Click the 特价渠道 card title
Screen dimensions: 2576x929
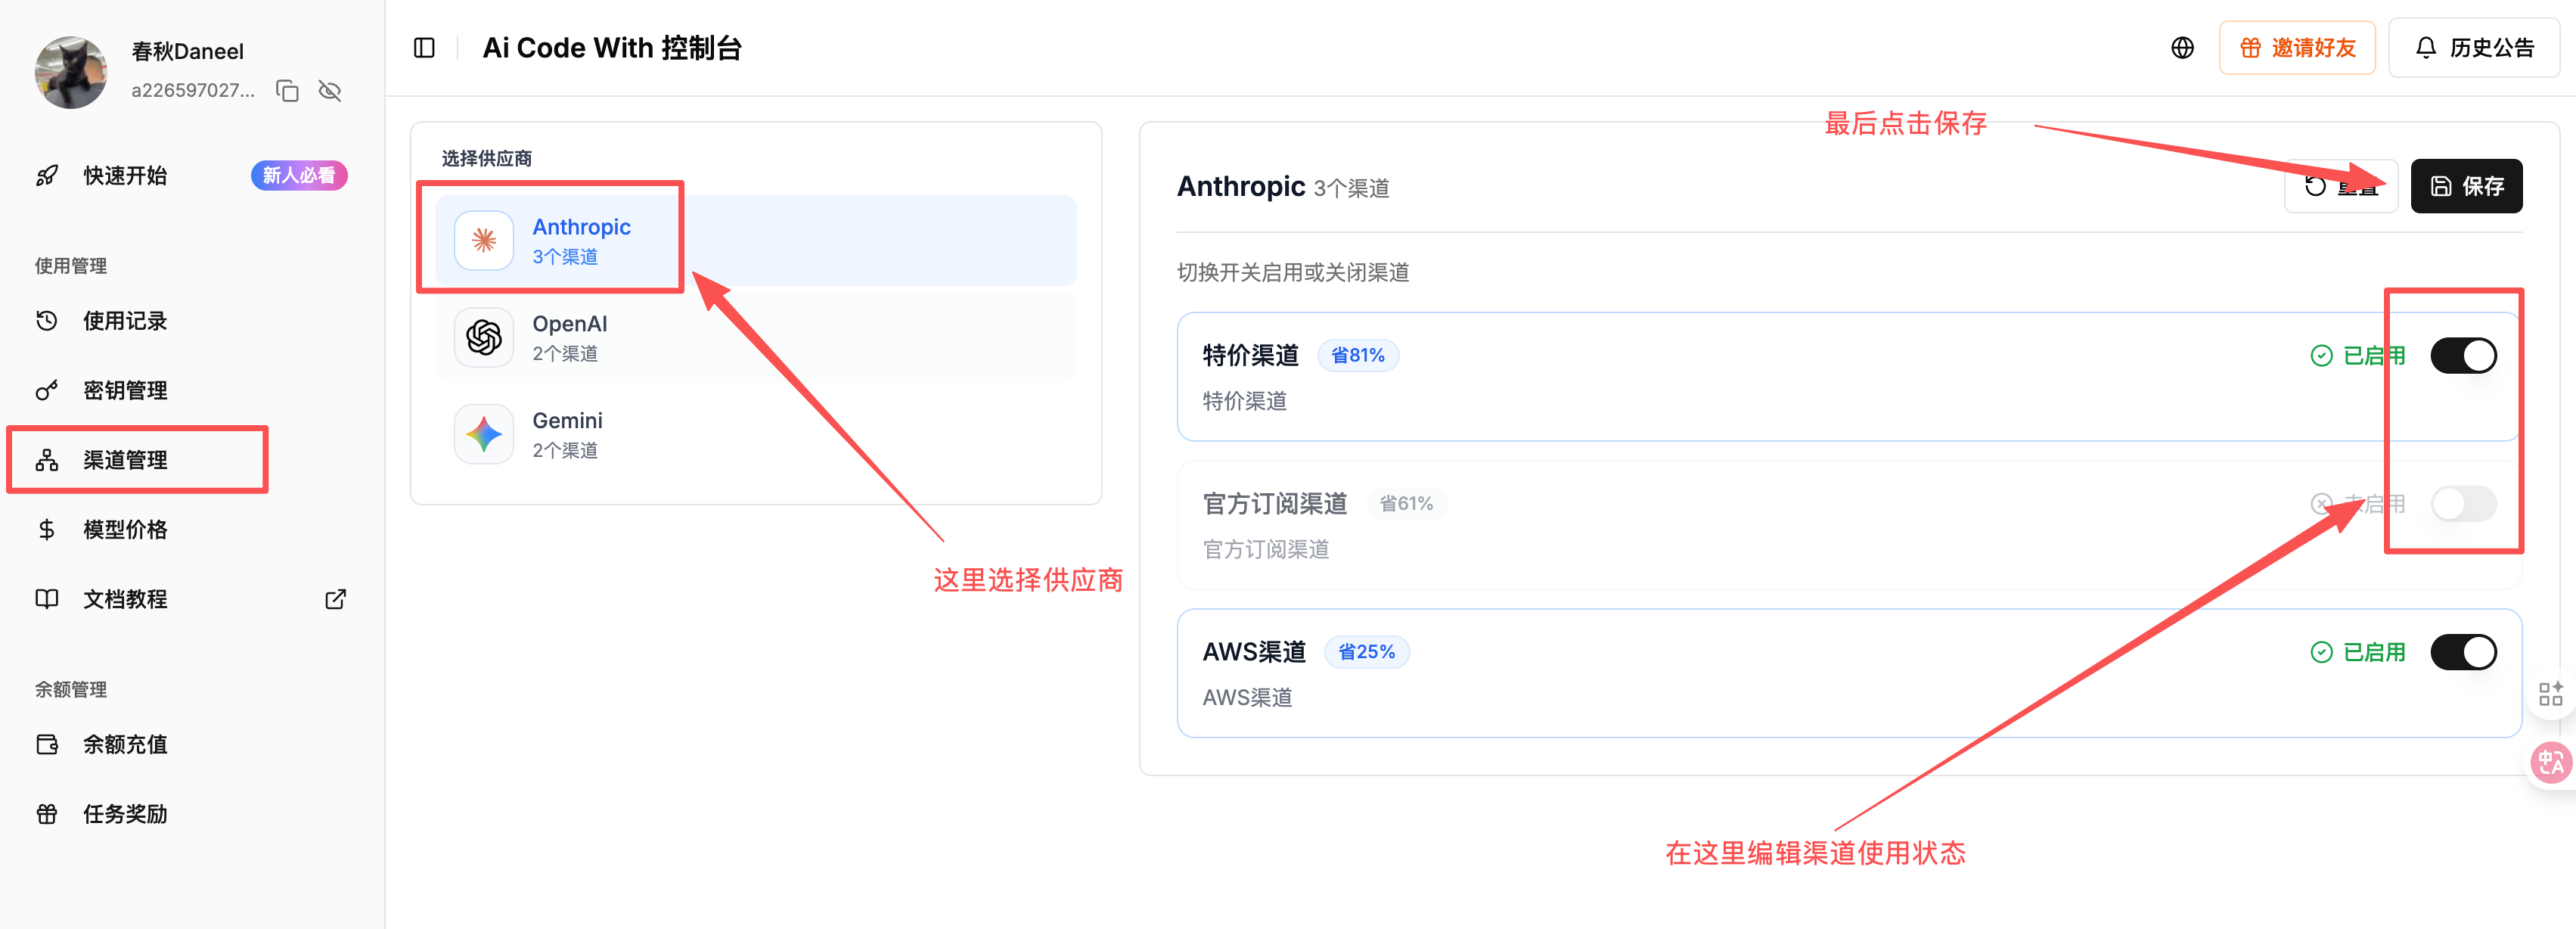coord(1250,356)
